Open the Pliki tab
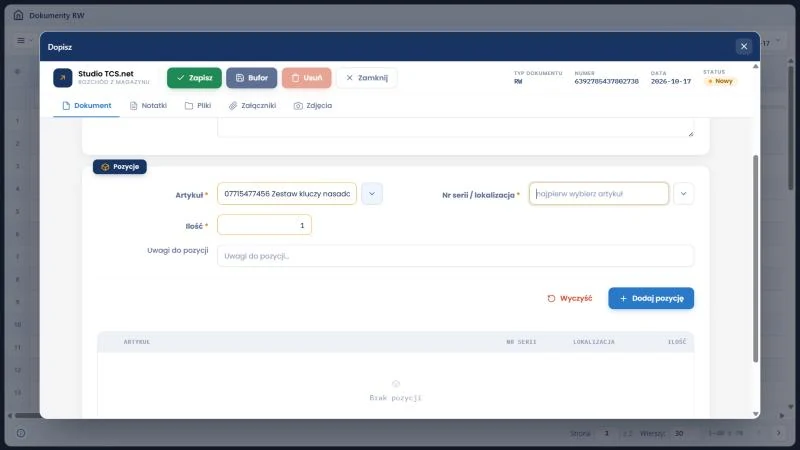Viewport: 800px width, 450px height. pyautogui.click(x=198, y=106)
